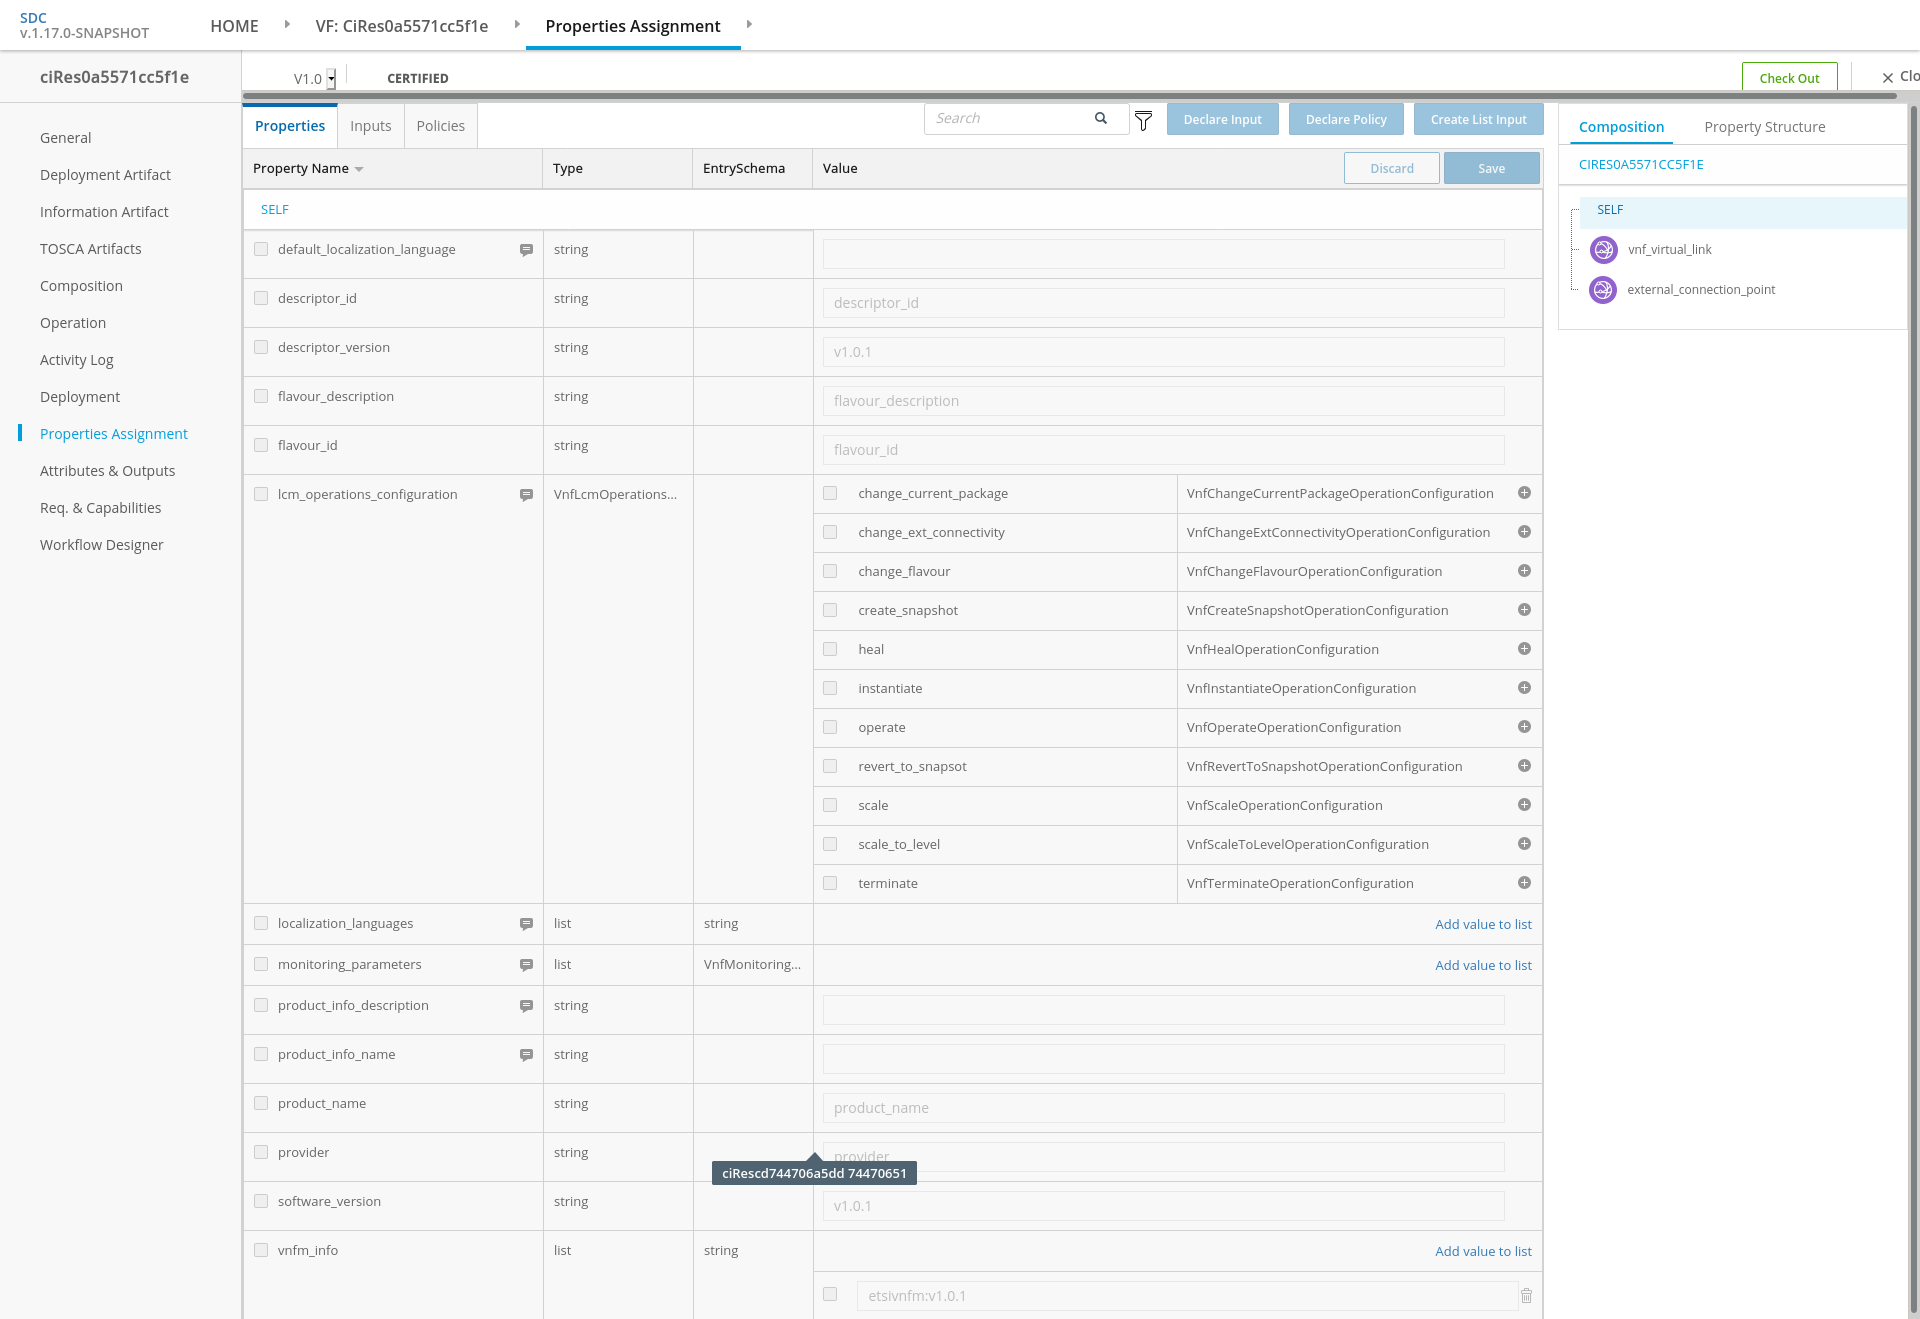Click the Declare Input button
Viewport: 1920px width, 1319px height.
click(1223, 119)
